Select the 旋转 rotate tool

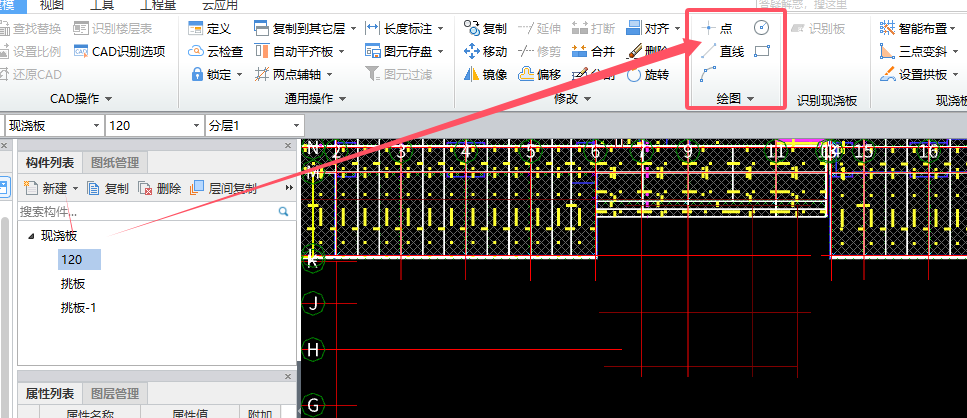tap(648, 75)
